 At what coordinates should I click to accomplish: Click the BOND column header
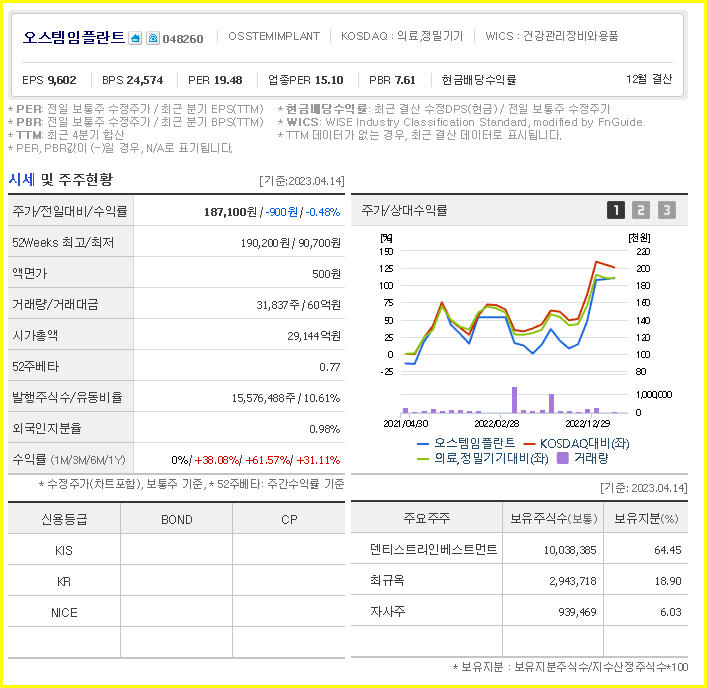(x=177, y=520)
